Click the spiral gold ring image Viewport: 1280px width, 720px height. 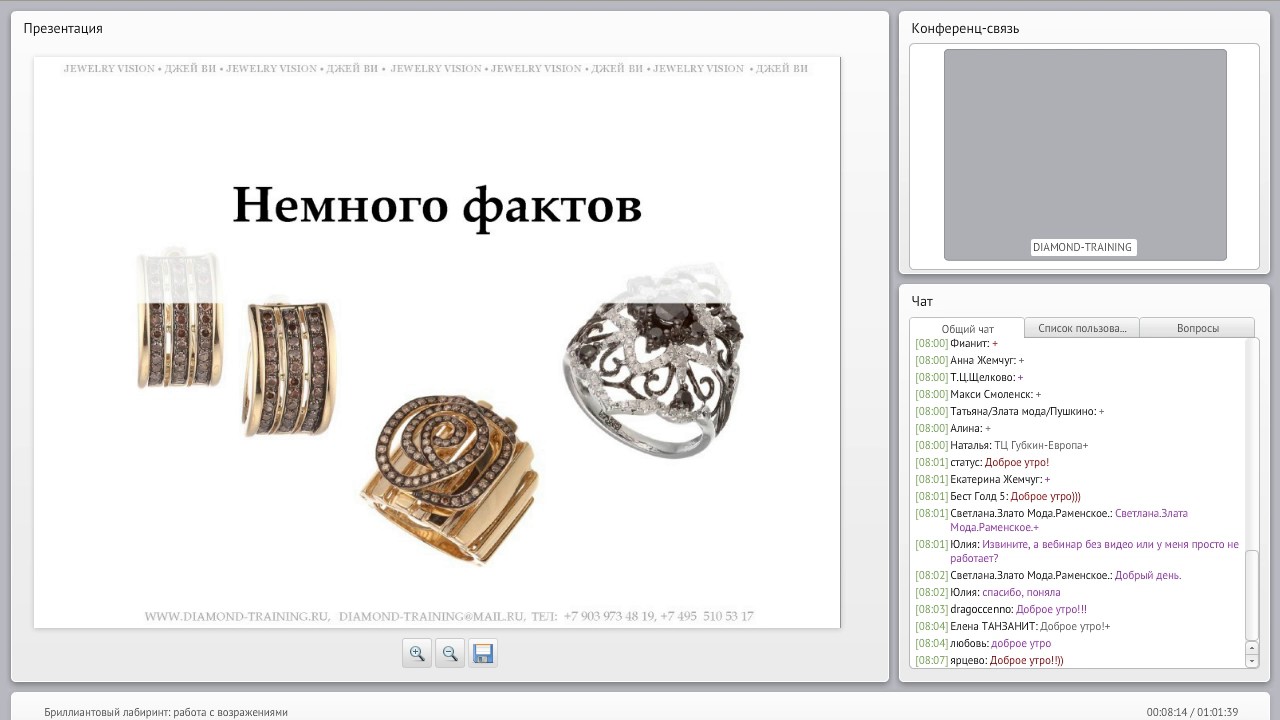coord(450,478)
